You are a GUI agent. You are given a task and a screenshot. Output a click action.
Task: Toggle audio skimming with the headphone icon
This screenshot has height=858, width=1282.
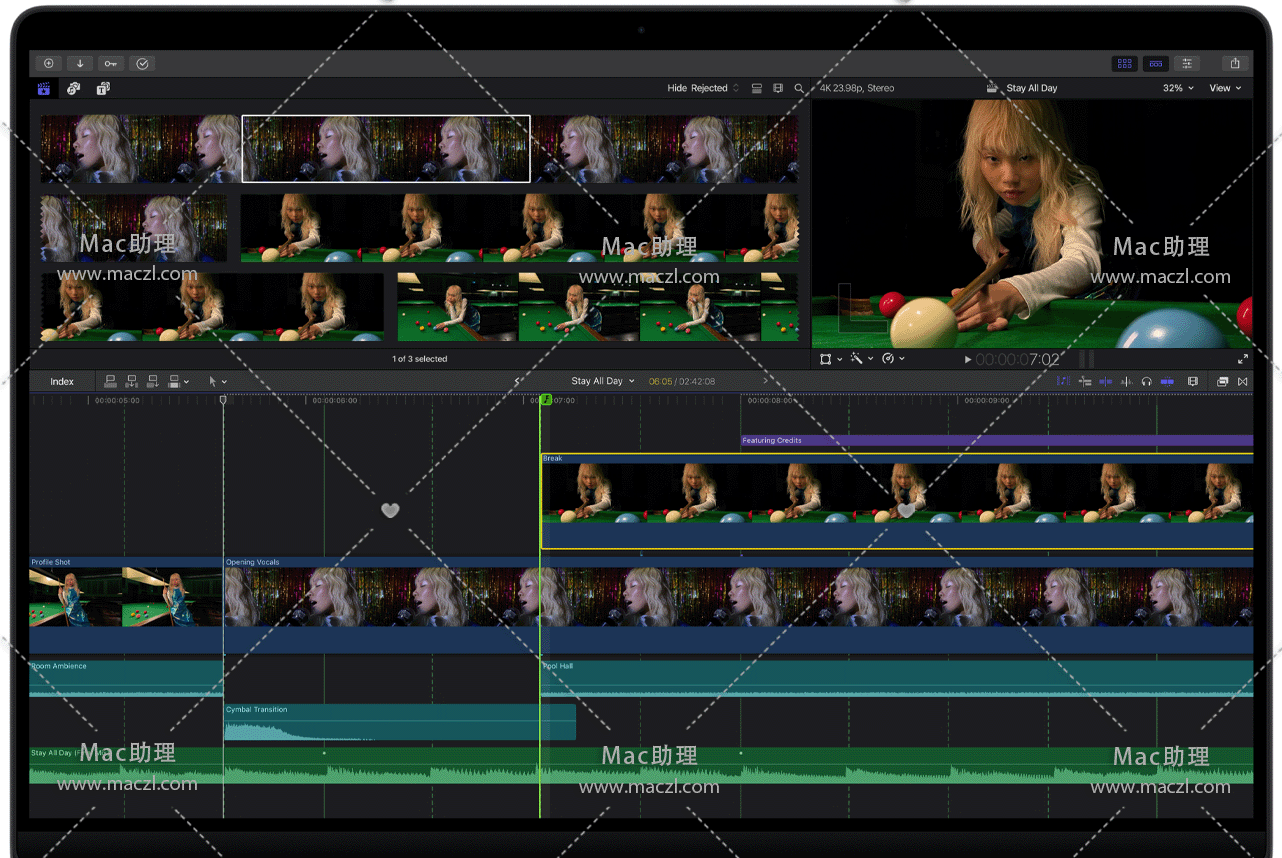click(x=1146, y=381)
